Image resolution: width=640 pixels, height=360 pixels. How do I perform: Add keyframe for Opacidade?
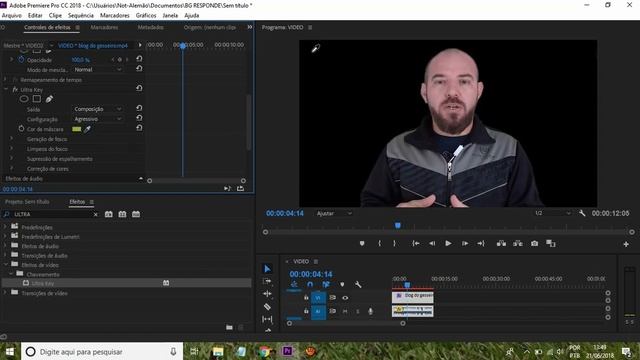120,60
